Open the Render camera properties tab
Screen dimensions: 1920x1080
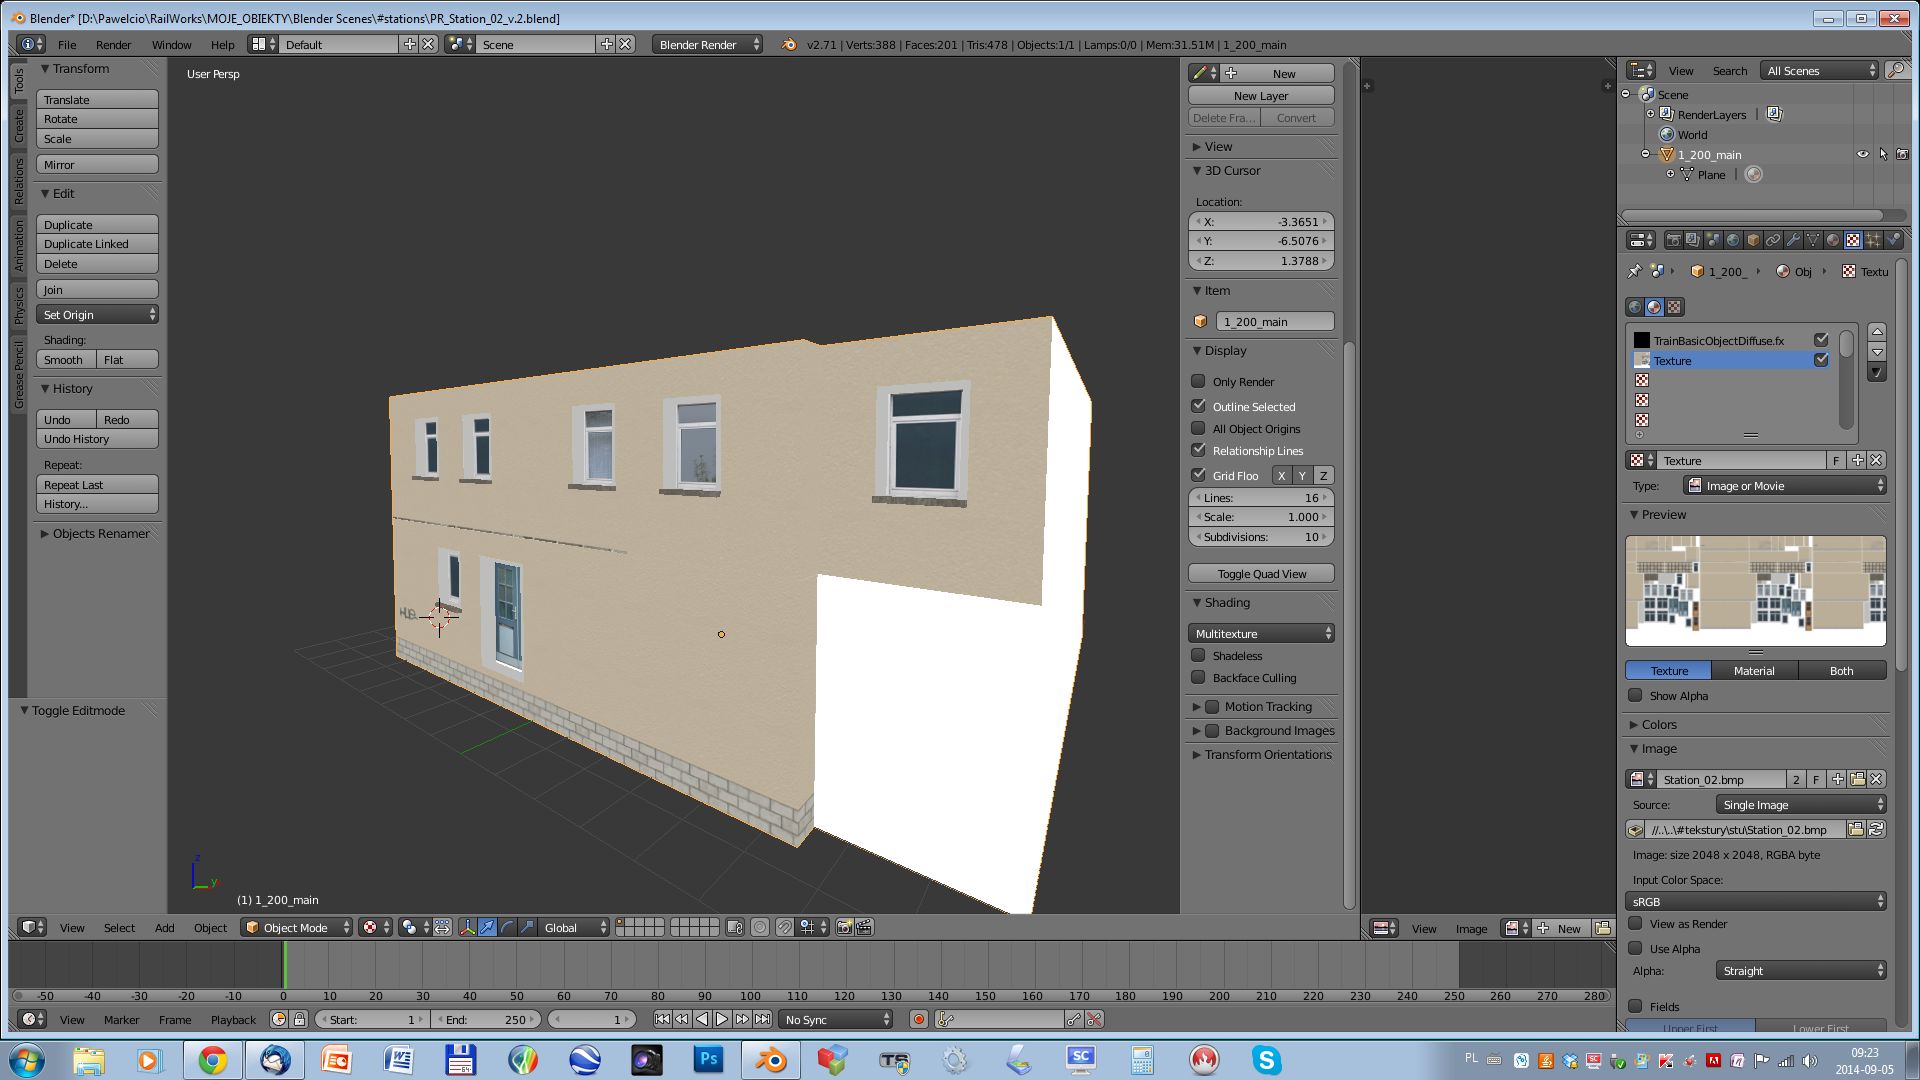(1673, 240)
